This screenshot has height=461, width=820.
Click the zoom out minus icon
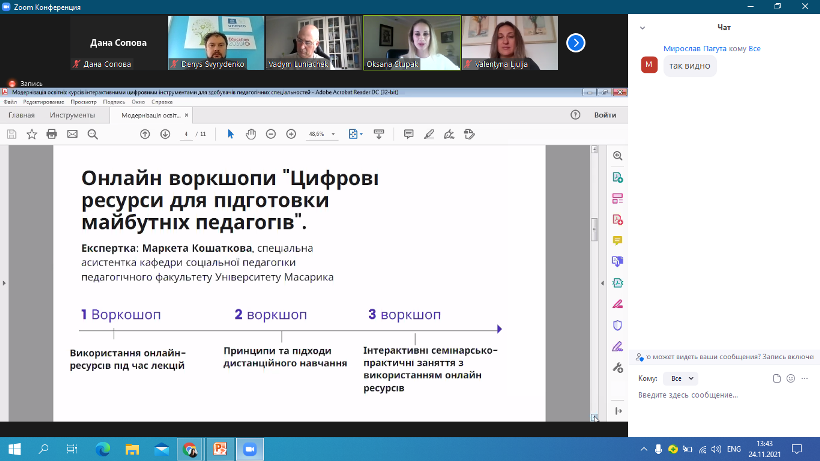[271, 134]
